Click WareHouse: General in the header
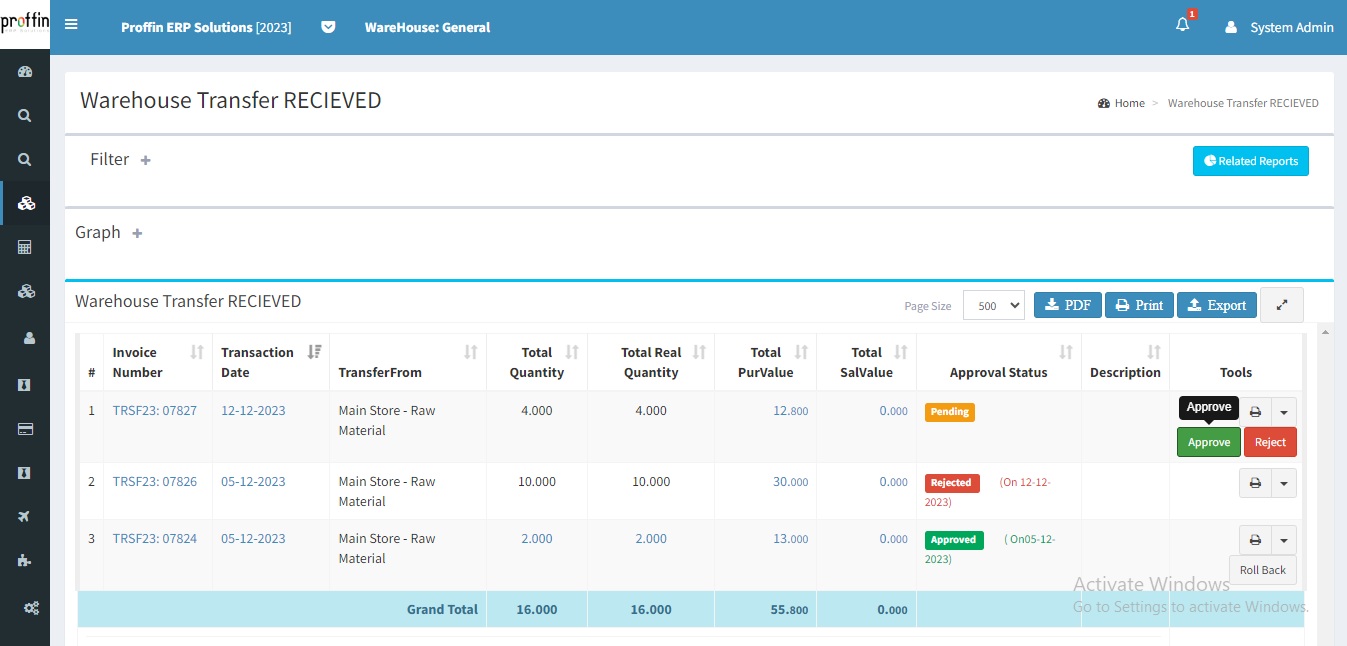The image size is (1347, 646). tap(427, 27)
